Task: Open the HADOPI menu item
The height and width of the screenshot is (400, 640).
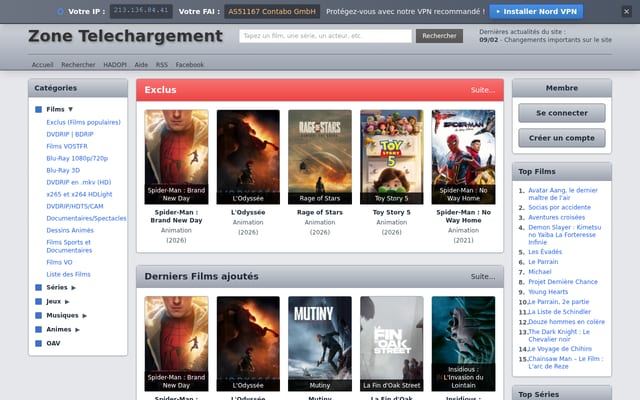Action: pyautogui.click(x=115, y=64)
